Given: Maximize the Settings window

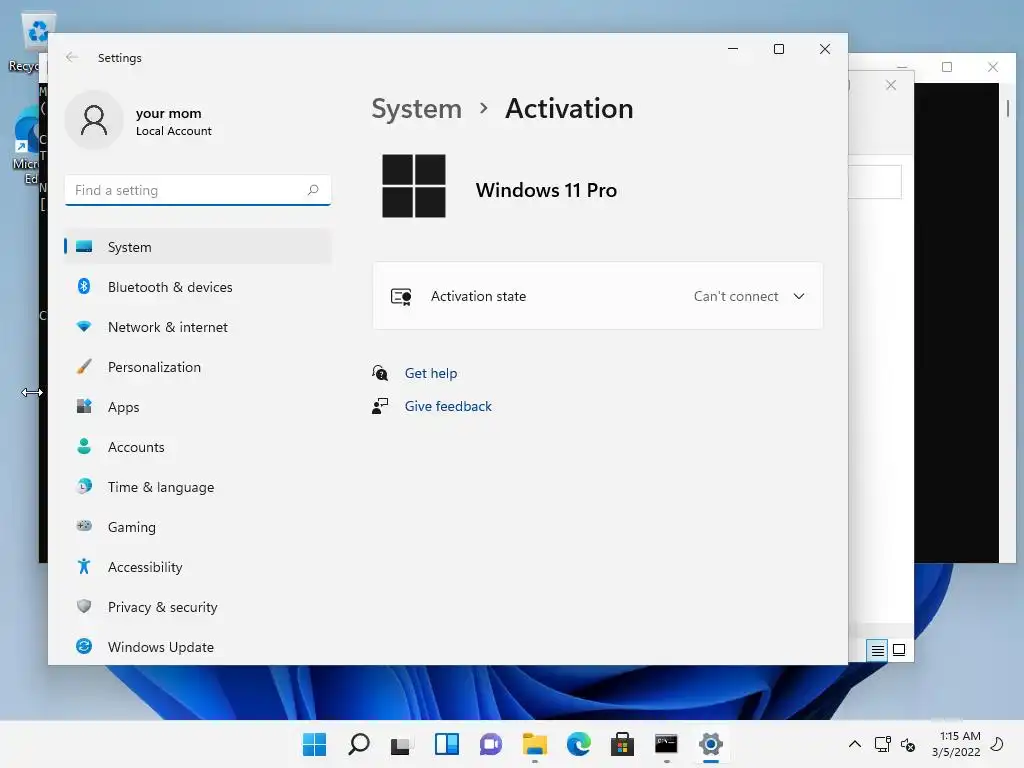Looking at the screenshot, I should click(778, 49).
